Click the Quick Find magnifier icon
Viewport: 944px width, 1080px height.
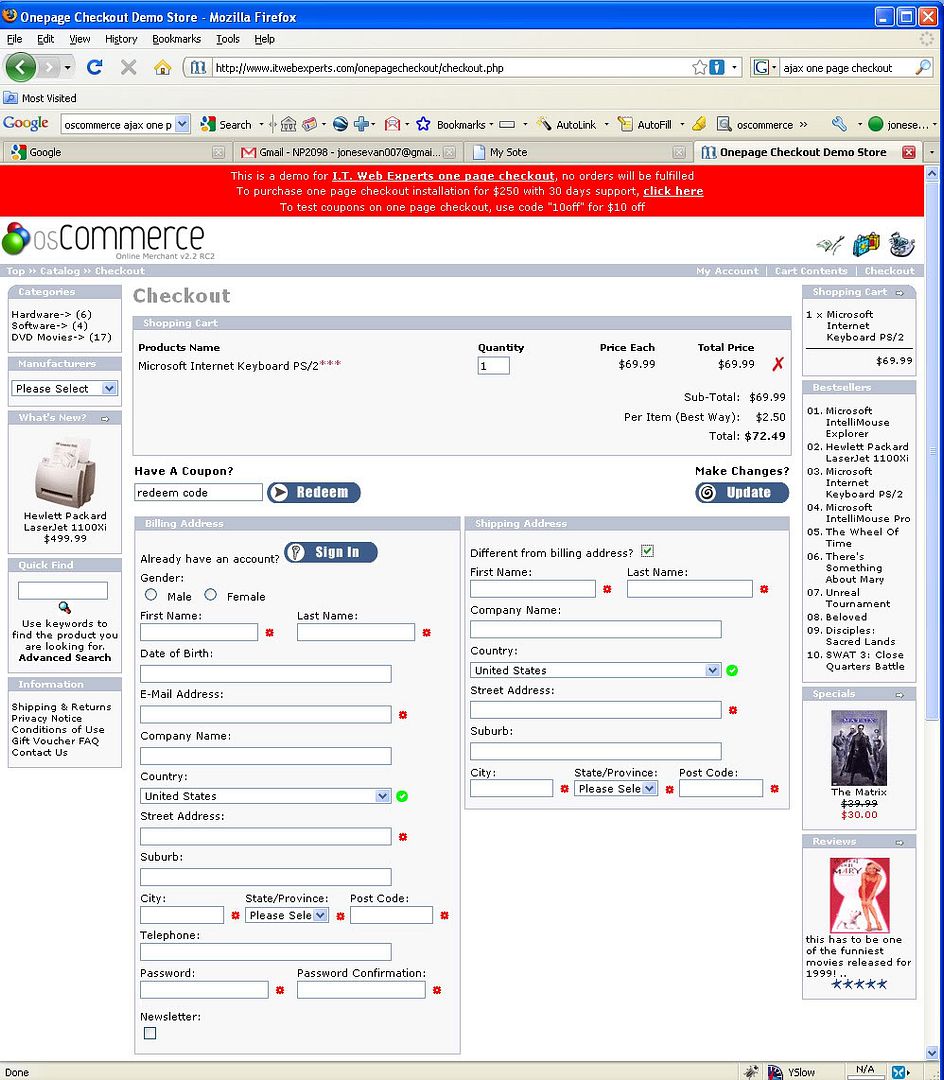tap(64, 607)
